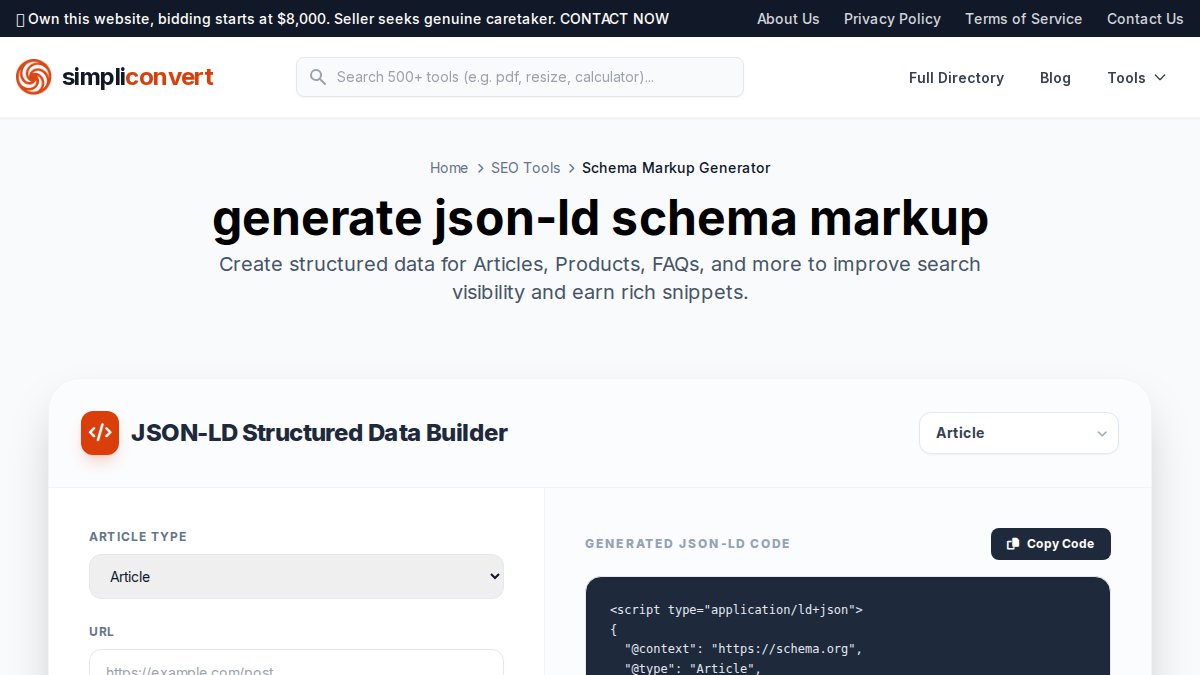Expand the Tools navigation dropdown

pos(1136,78)
